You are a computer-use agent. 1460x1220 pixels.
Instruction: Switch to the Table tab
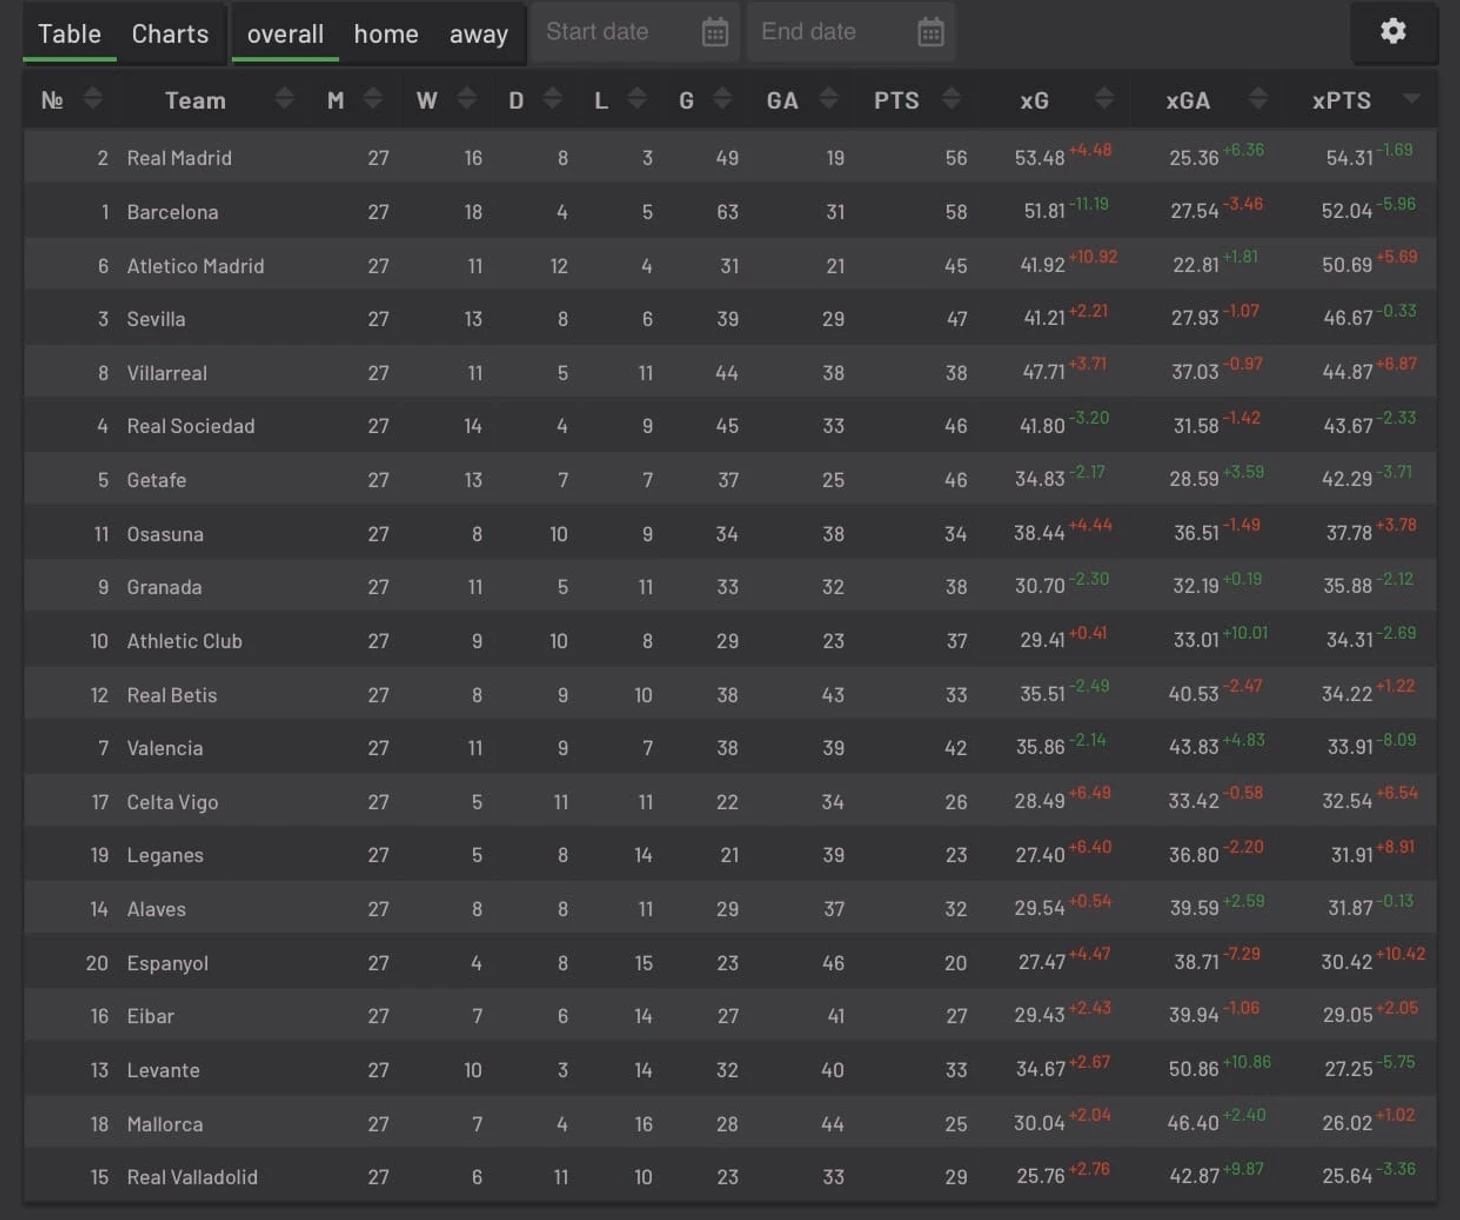point(69,34)
